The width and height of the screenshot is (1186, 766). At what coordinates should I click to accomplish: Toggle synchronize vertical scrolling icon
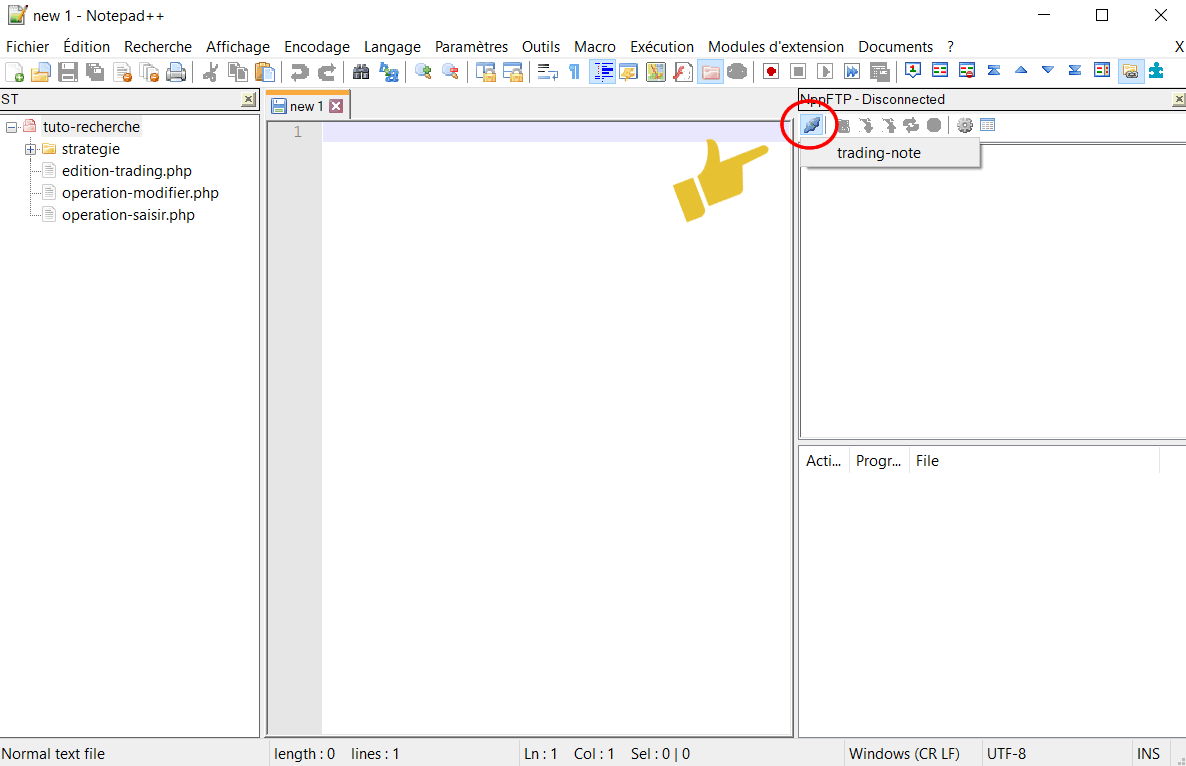point(486,72)
